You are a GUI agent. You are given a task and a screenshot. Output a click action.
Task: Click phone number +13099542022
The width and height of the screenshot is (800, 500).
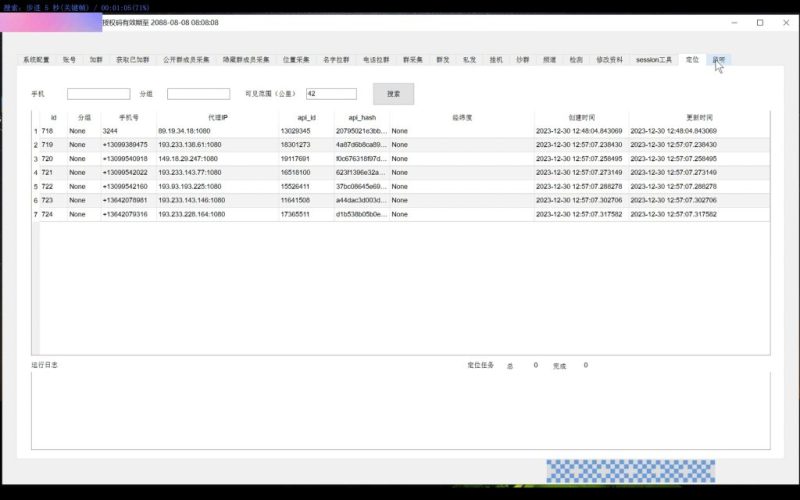(x=129, y=172)
